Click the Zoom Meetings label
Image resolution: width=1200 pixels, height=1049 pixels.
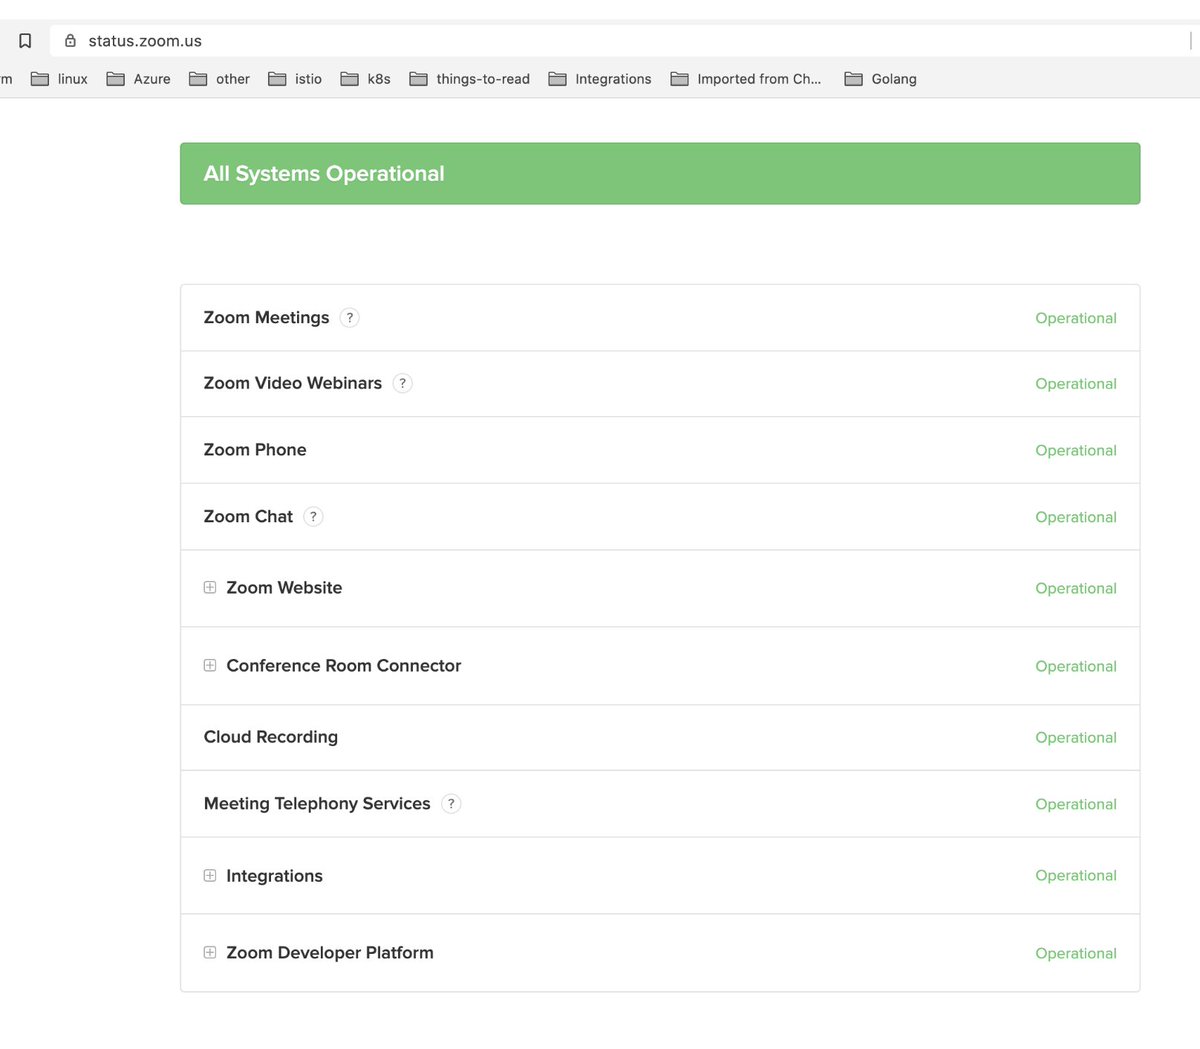click(266, 318)
